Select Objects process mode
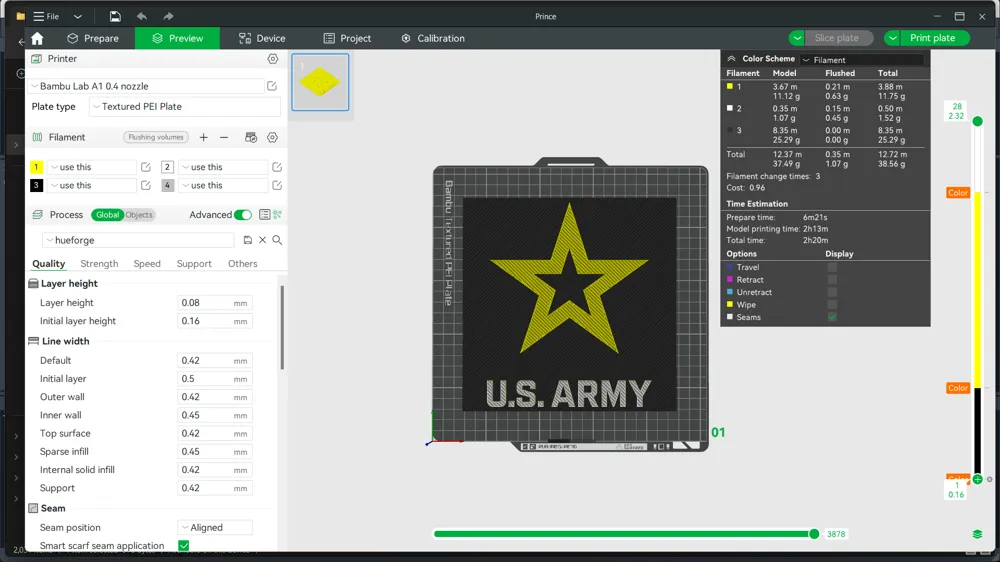This screenshot has width=1000, height=562. [139, 215]
